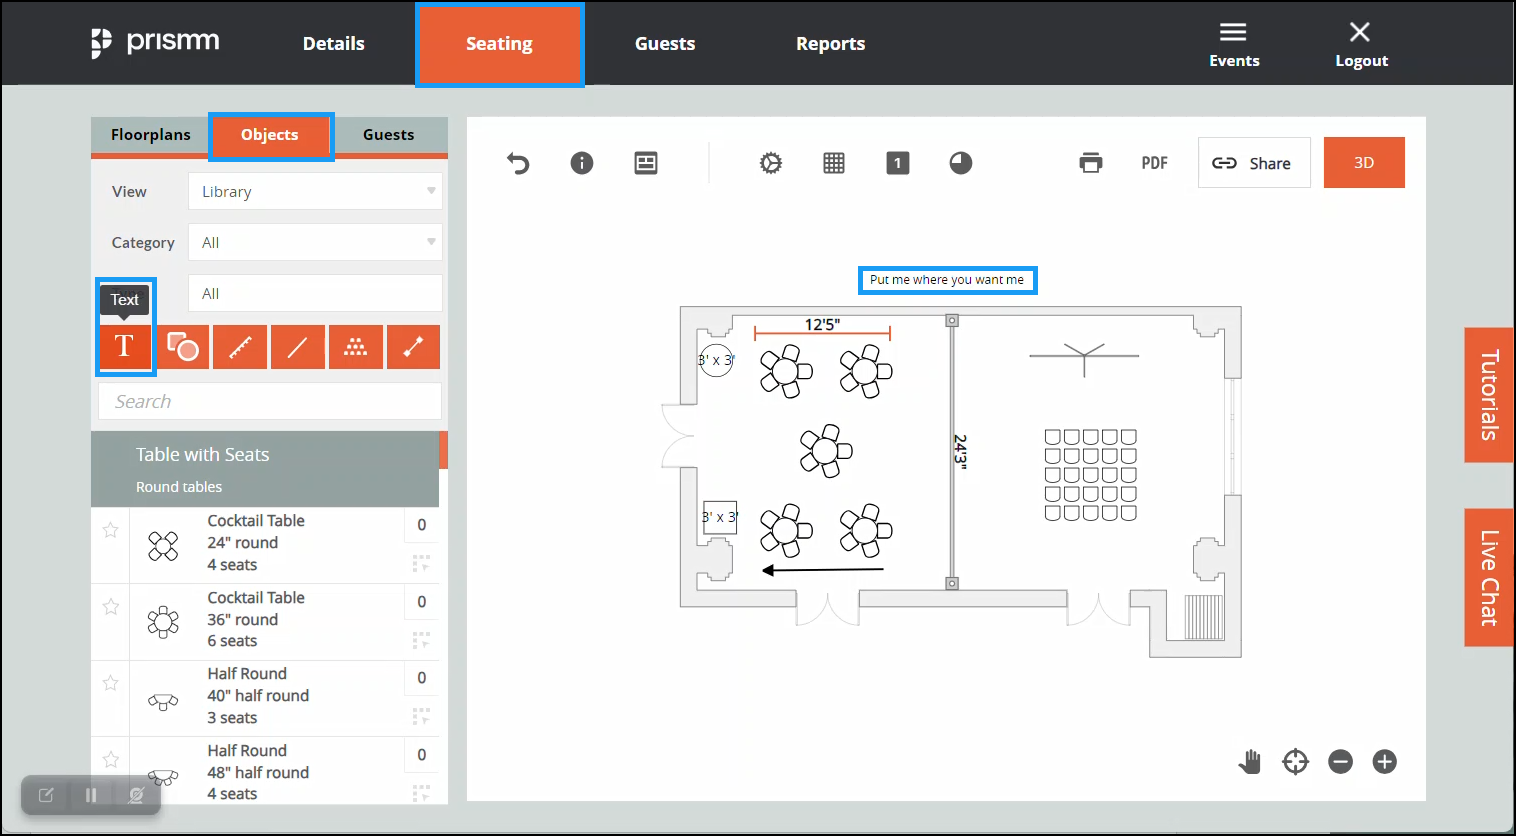Click the Half Round 48" quantity field
This screenshot has height=836, width=1516.
pyautogui.click(x=422, y=755)
